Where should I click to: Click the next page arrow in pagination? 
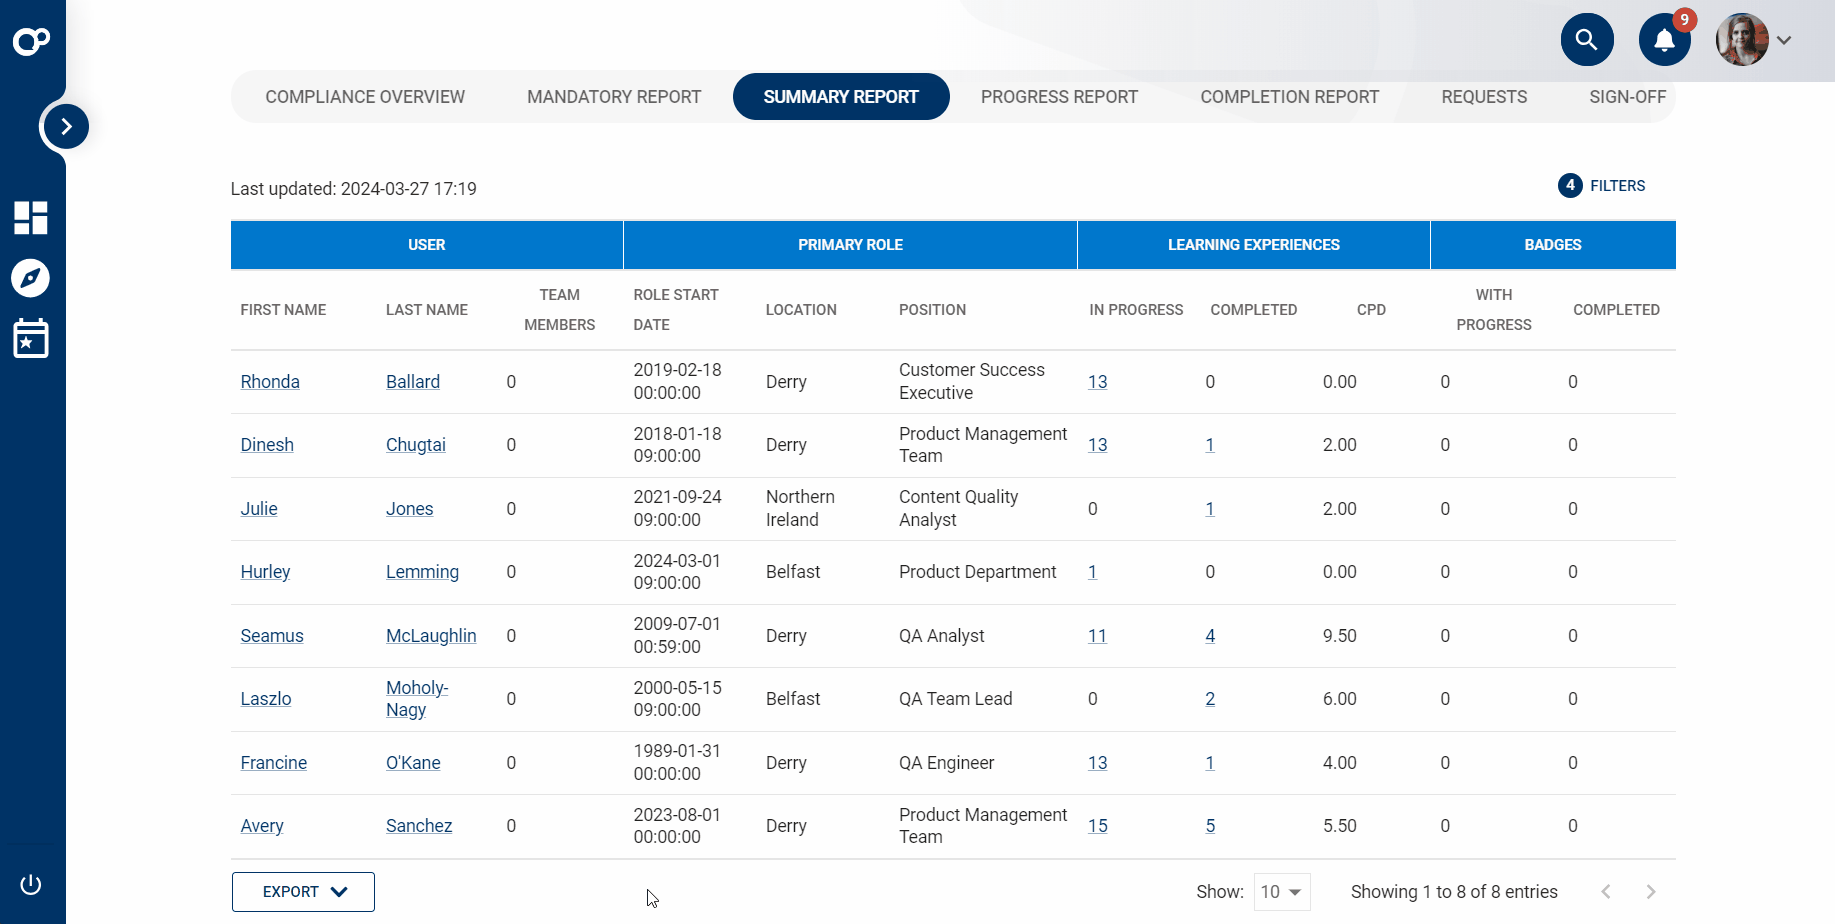click(1651, 891)
